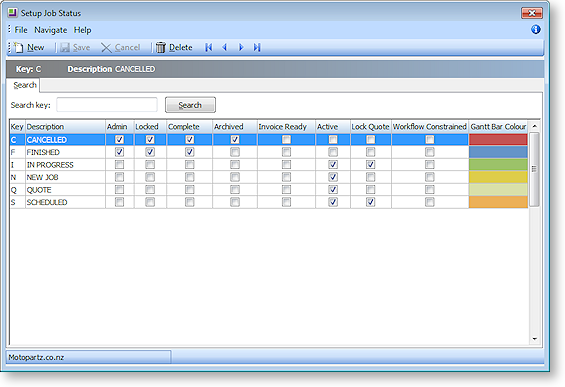The image size is (565, 387).
Task: Click the Archived column header
Action: point(235,127)
